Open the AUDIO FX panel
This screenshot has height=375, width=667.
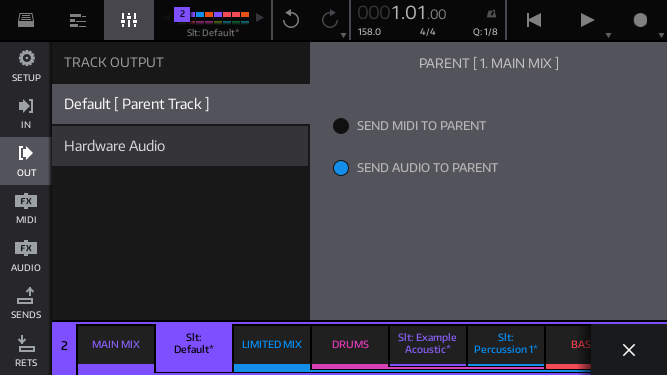pos(26,256)
